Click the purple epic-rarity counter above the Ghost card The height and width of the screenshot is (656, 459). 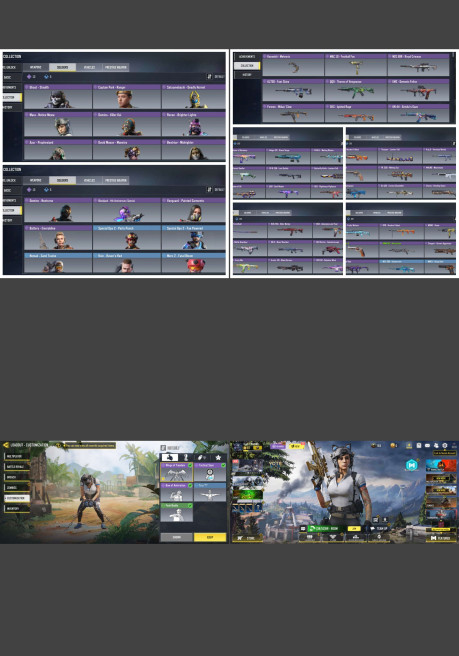pyautogui.click(x=31, y=77)
